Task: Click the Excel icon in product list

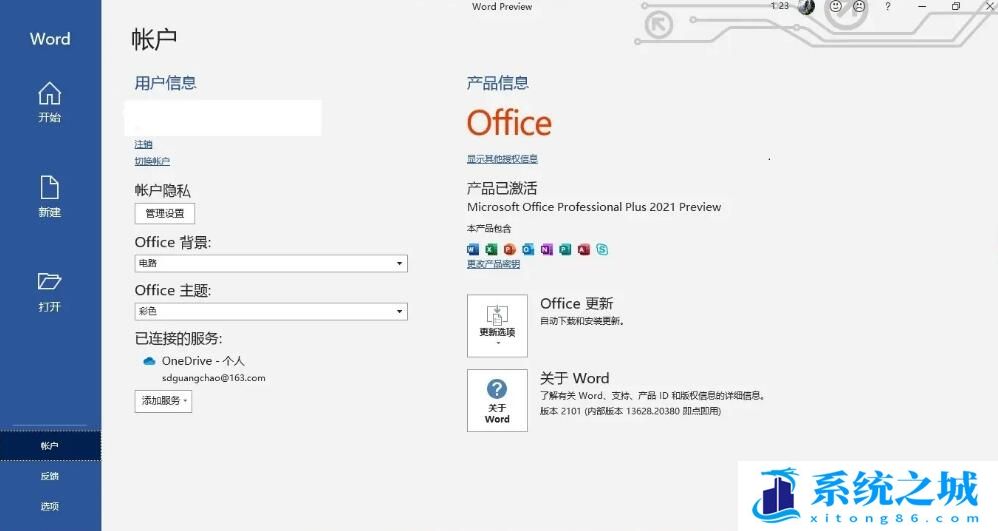Action: tap(491, 249)
